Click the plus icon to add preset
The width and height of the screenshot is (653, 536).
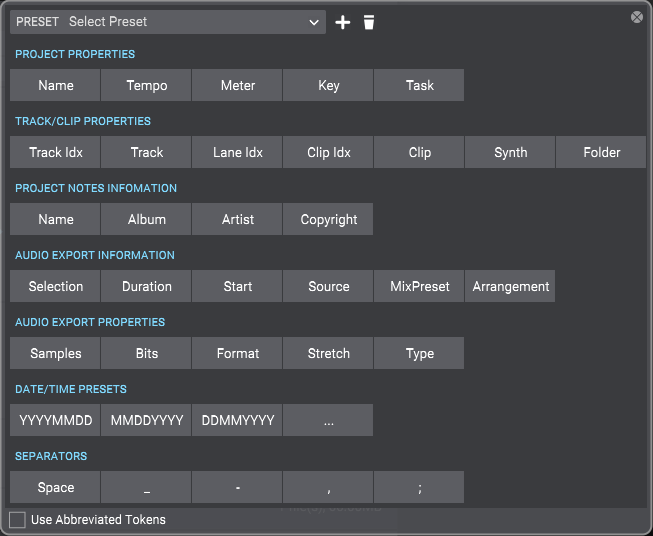[343, 22]
